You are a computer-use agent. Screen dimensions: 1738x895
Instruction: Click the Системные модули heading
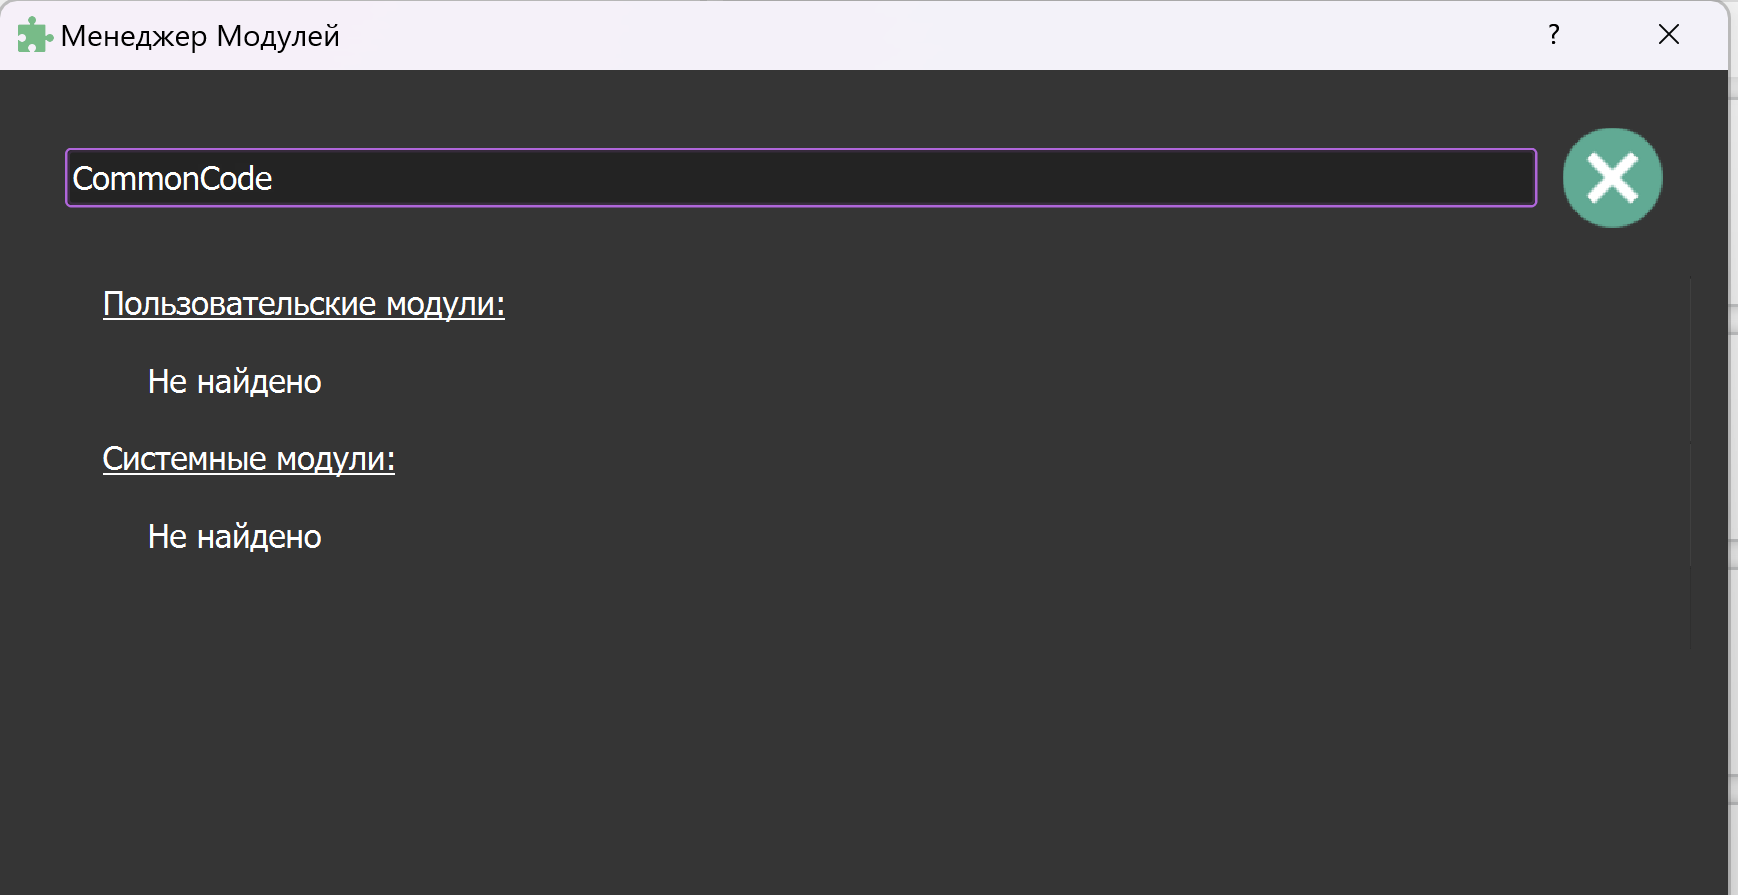(248, 459)
